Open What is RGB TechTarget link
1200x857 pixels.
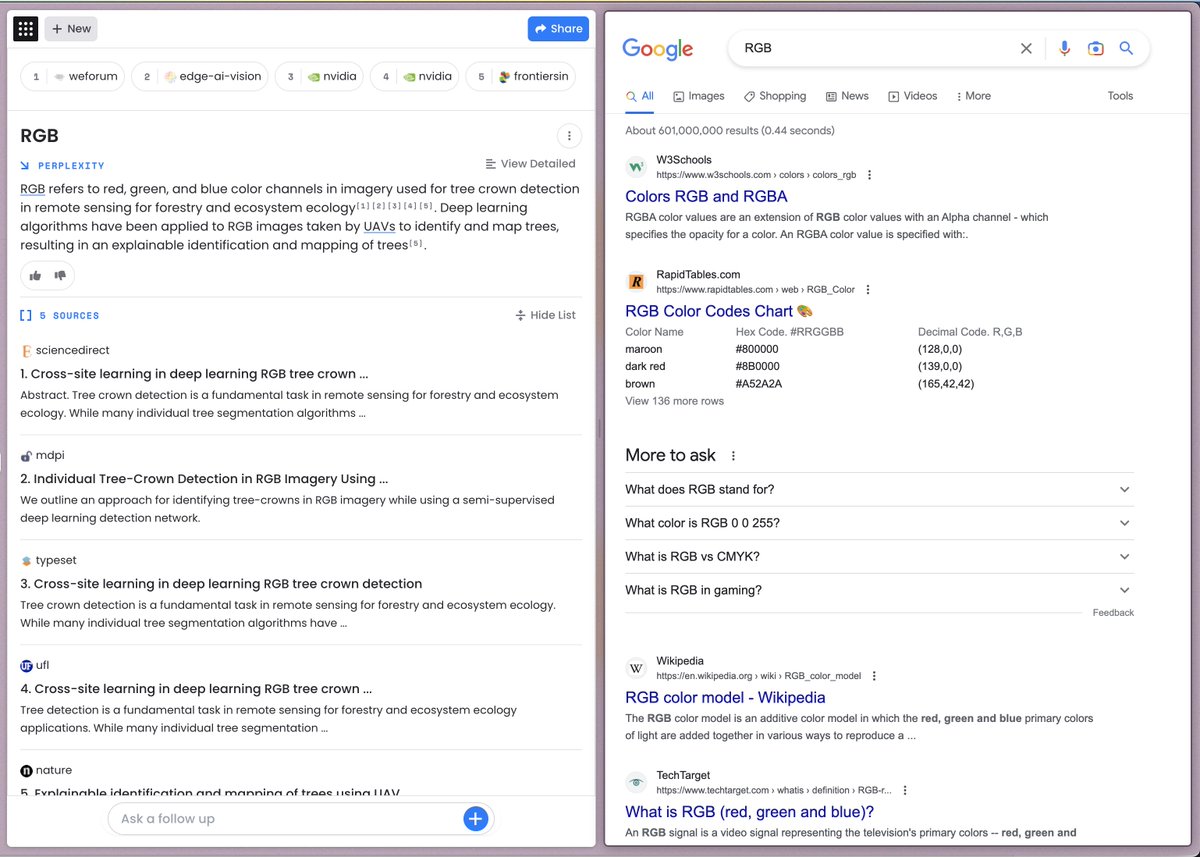749,812
